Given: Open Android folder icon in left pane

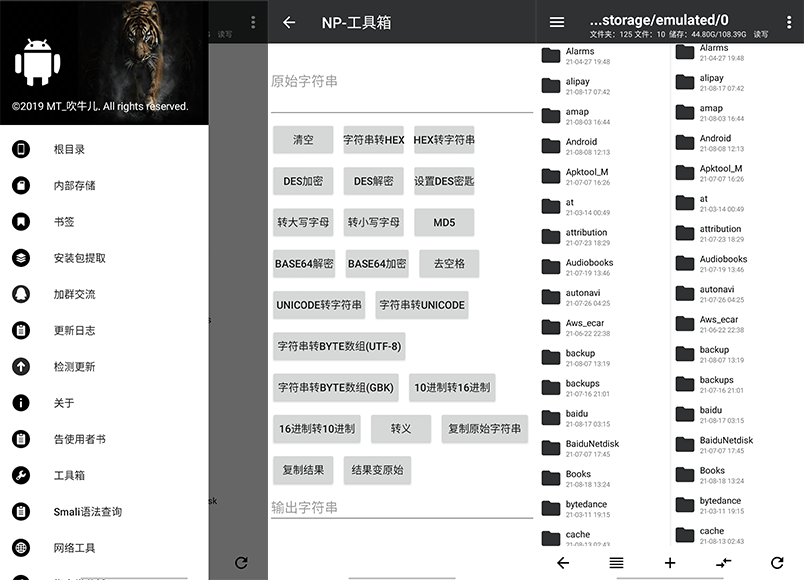Looking at the screenshot, I should pyautogui.click(x=551, y=146).
